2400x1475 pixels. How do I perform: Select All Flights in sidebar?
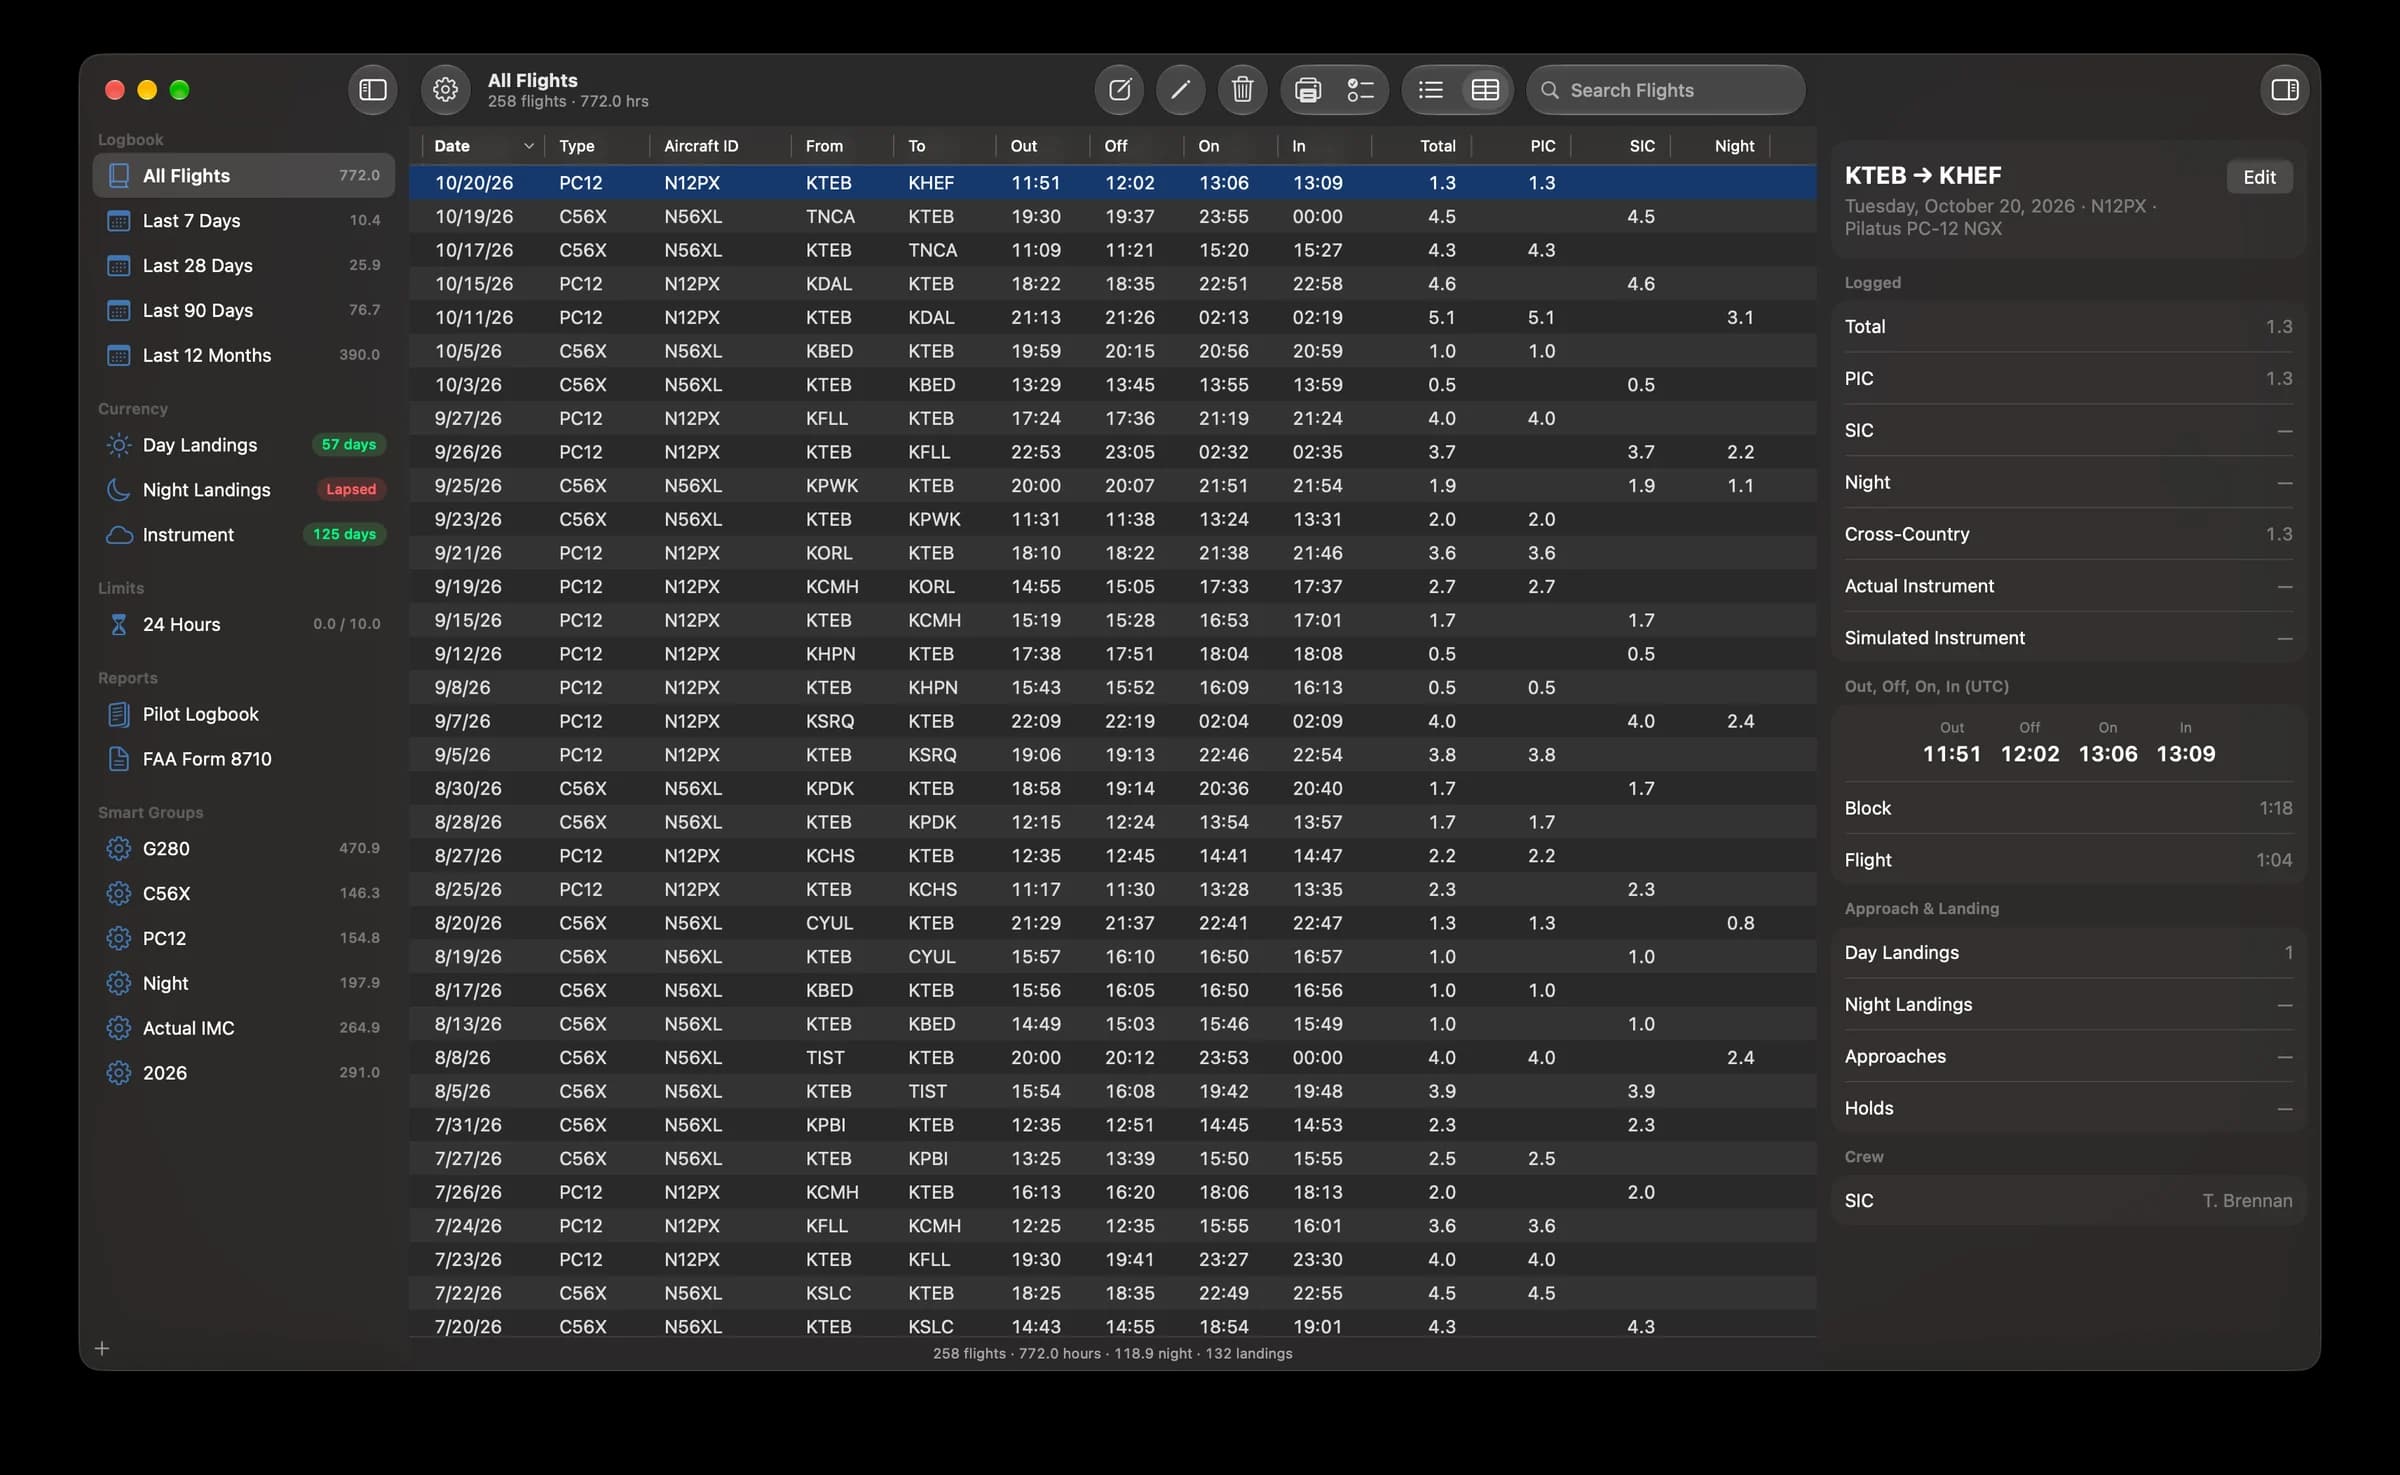243,176
